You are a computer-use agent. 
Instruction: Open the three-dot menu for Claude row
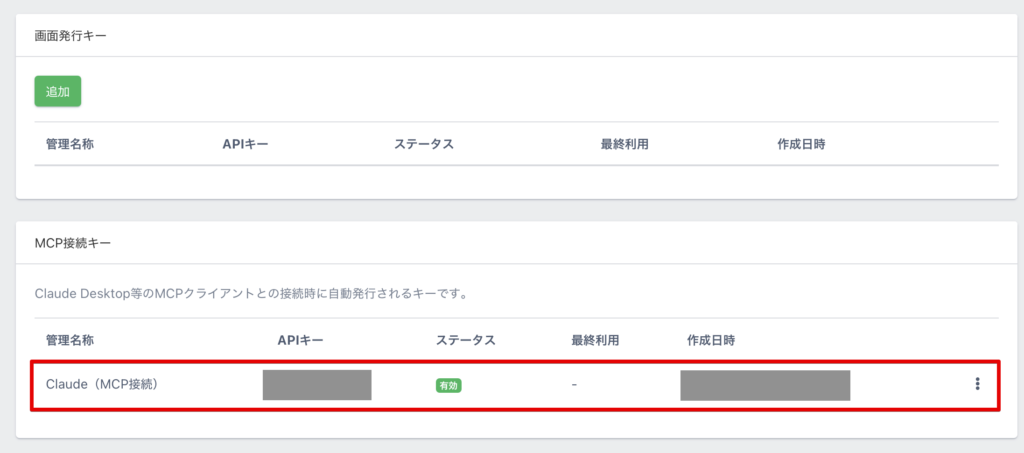977,384
